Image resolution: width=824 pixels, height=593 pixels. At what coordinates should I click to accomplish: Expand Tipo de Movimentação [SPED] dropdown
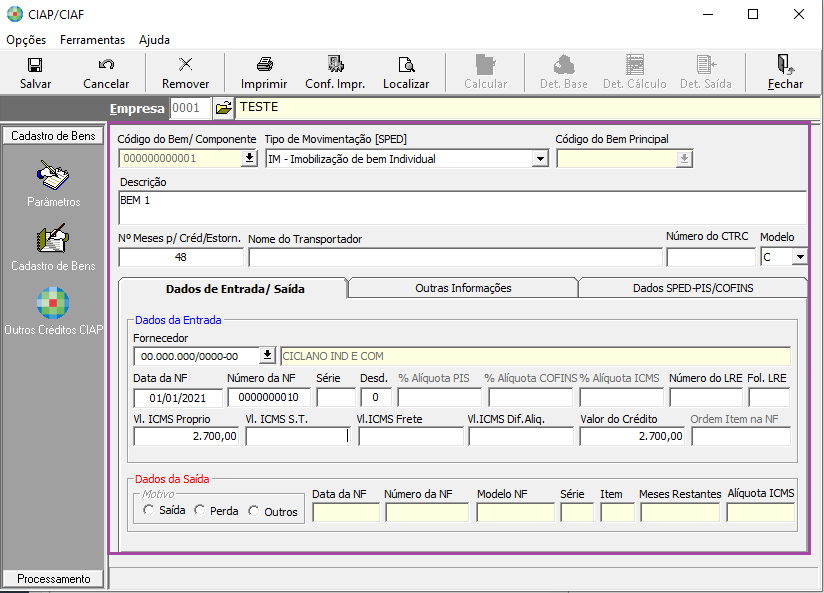(540, 159)
